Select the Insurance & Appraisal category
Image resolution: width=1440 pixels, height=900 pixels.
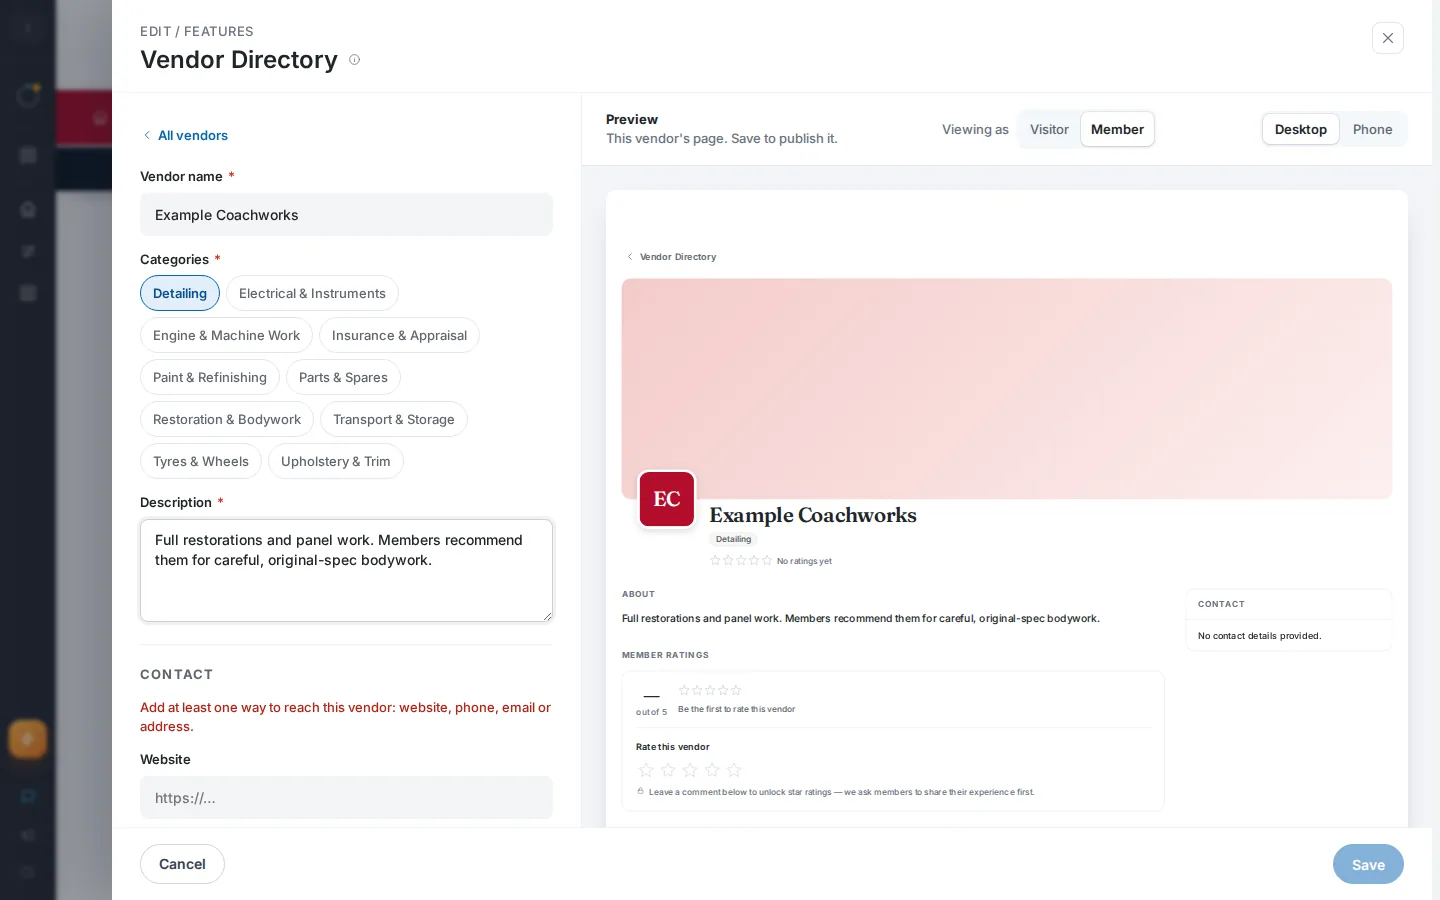[x=399, y=335]
